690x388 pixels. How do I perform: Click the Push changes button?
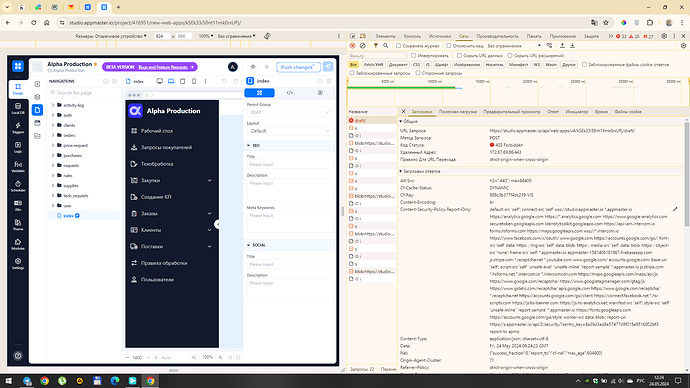tap(298, 67)
